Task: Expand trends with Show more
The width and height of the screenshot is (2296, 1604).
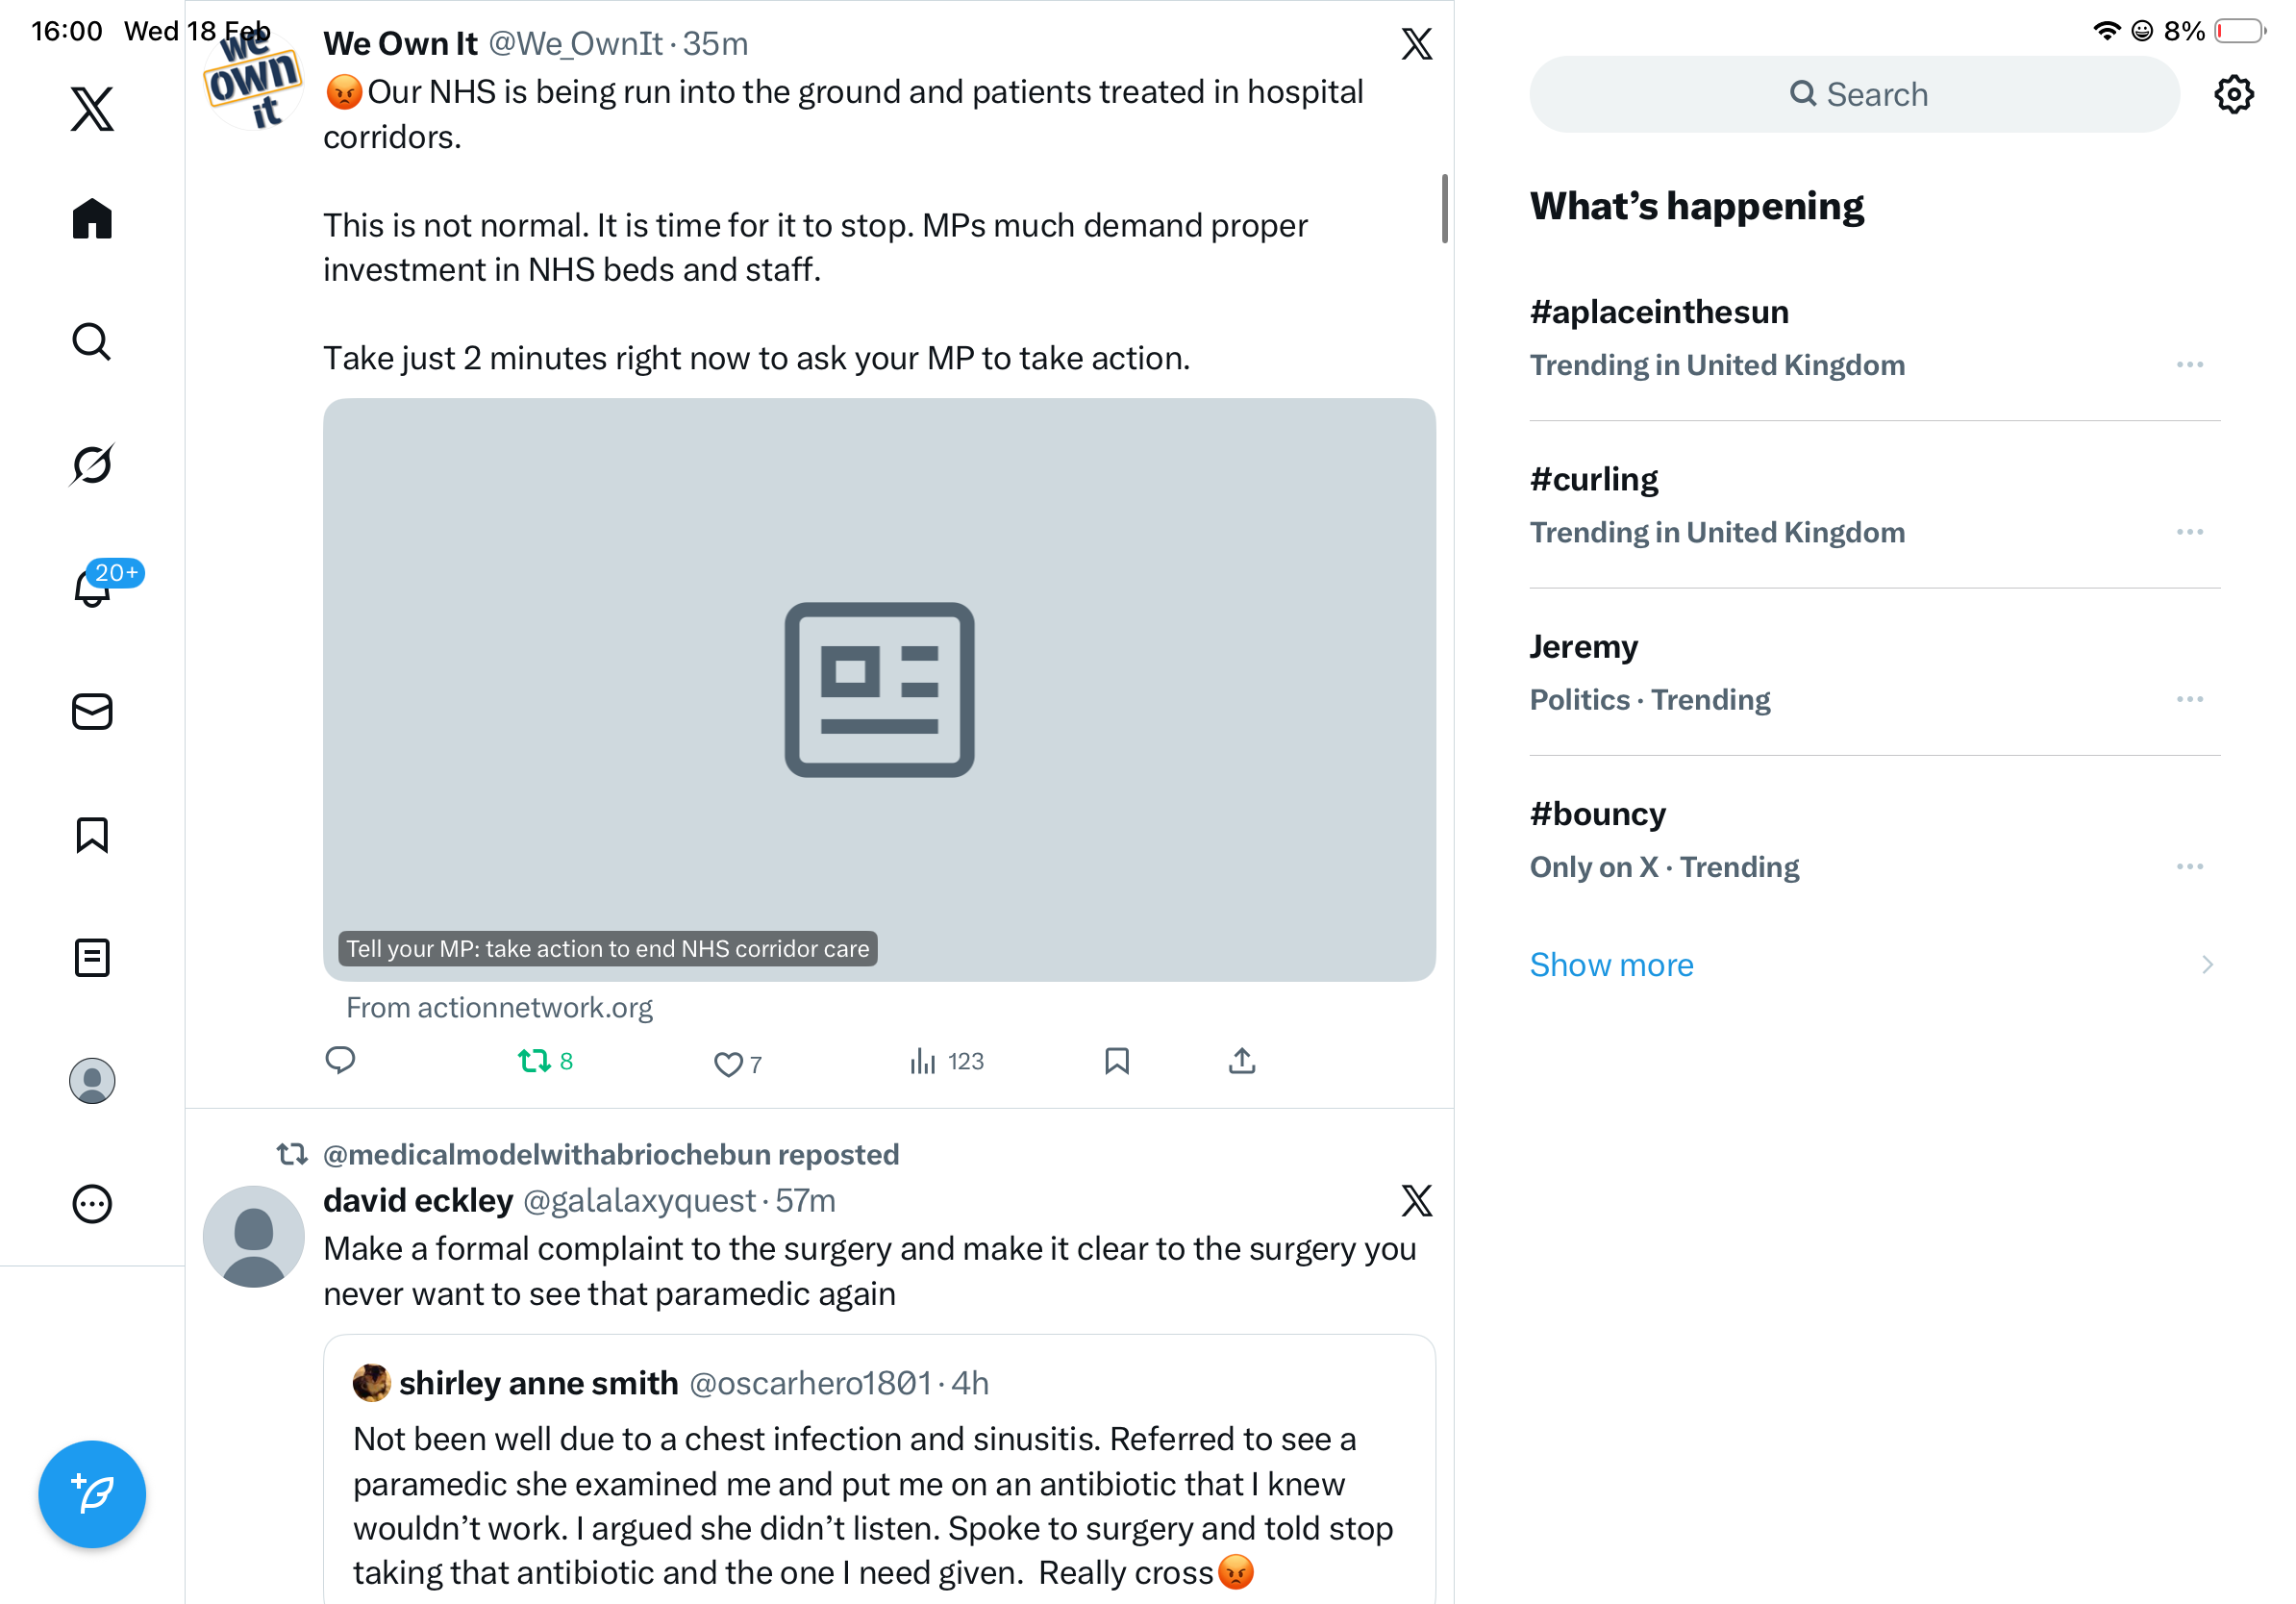Action: tap(1611, 965)
